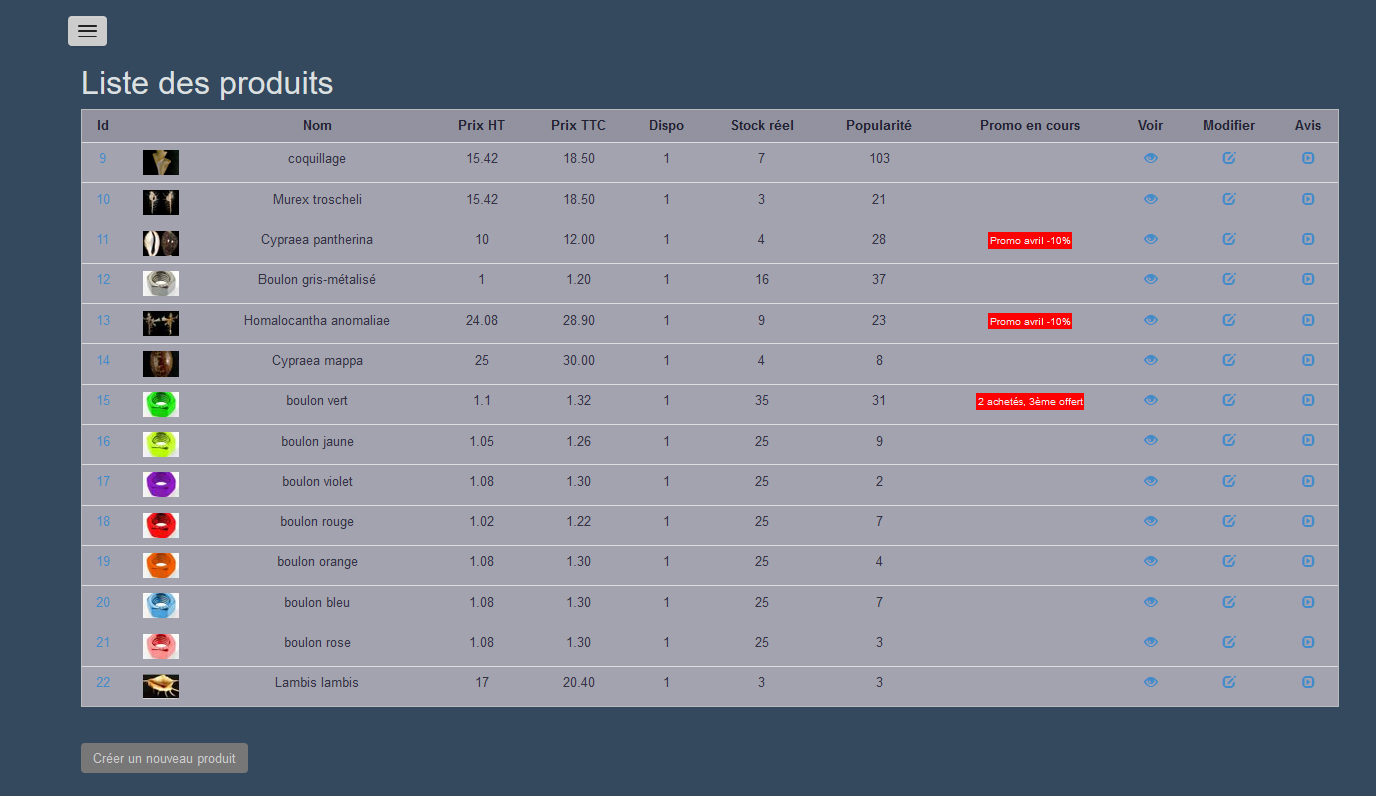This screenshot has height=796, width=1376.
Task: Click the boulon vert green thumbnail
Action: click(161, 404)
